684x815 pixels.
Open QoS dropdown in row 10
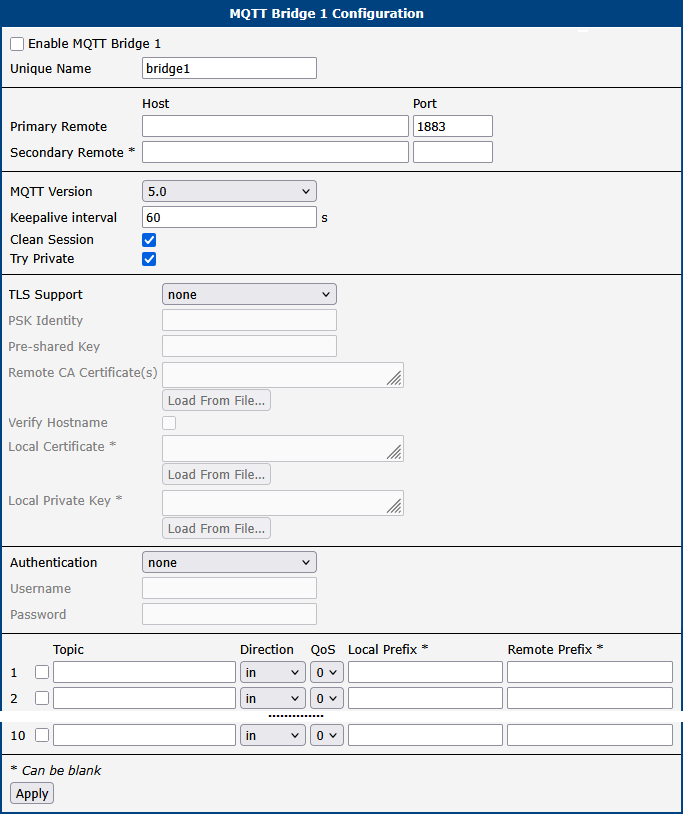pyautogui.click(x=327, y=735)
